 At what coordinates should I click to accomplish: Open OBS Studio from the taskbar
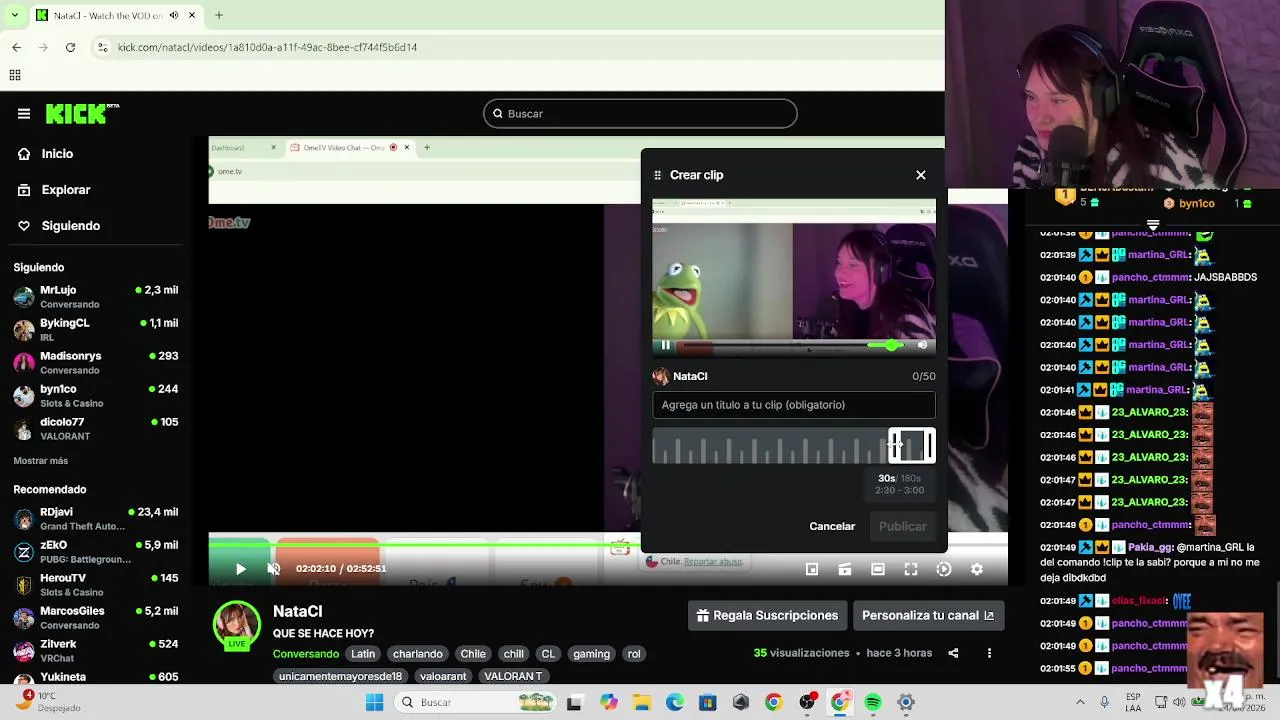[807, 702]
